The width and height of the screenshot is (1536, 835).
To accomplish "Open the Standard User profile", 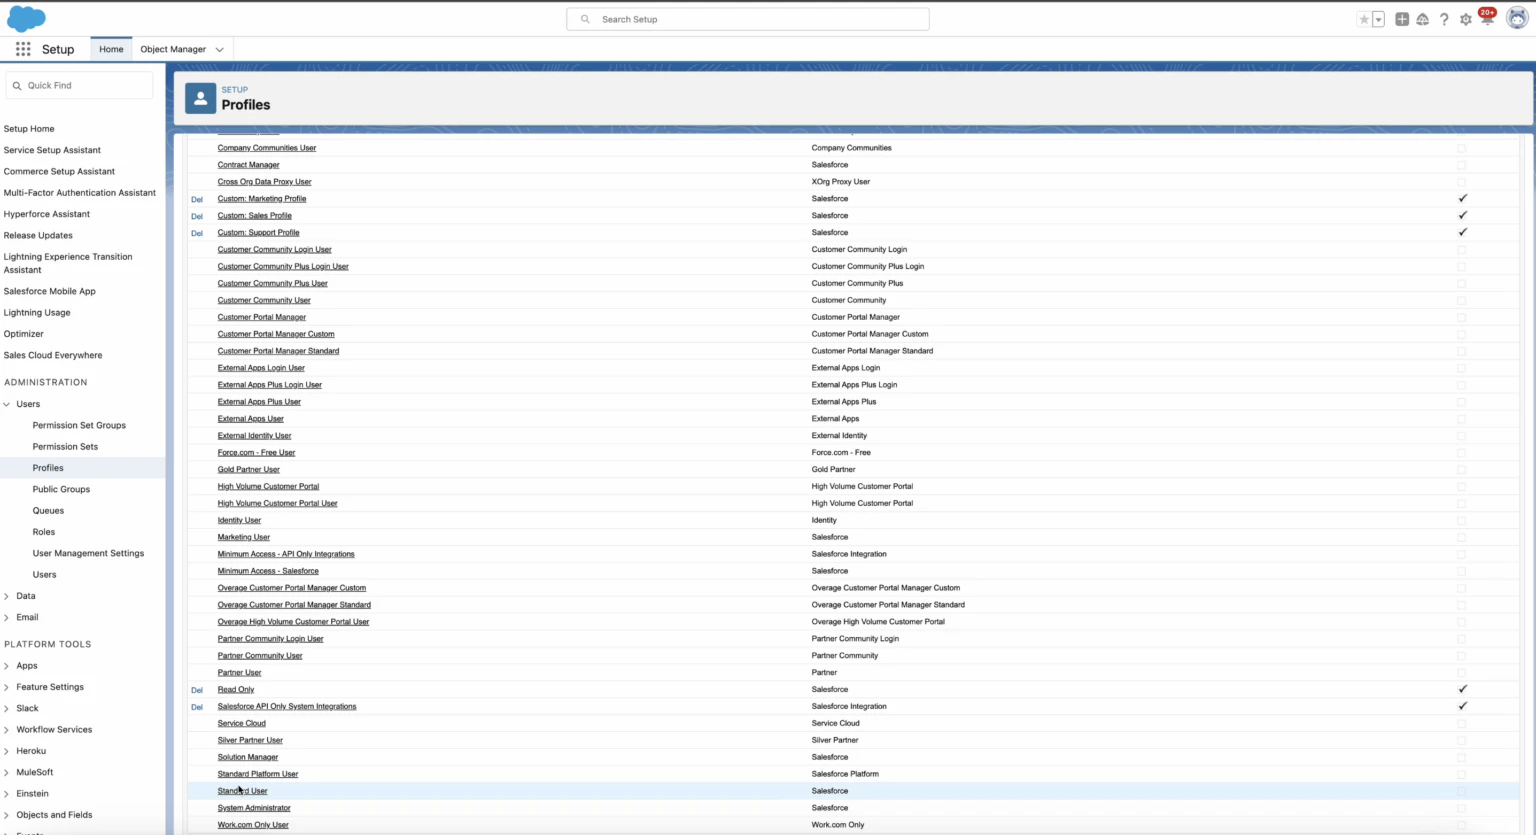I will [x=243, y=791].
